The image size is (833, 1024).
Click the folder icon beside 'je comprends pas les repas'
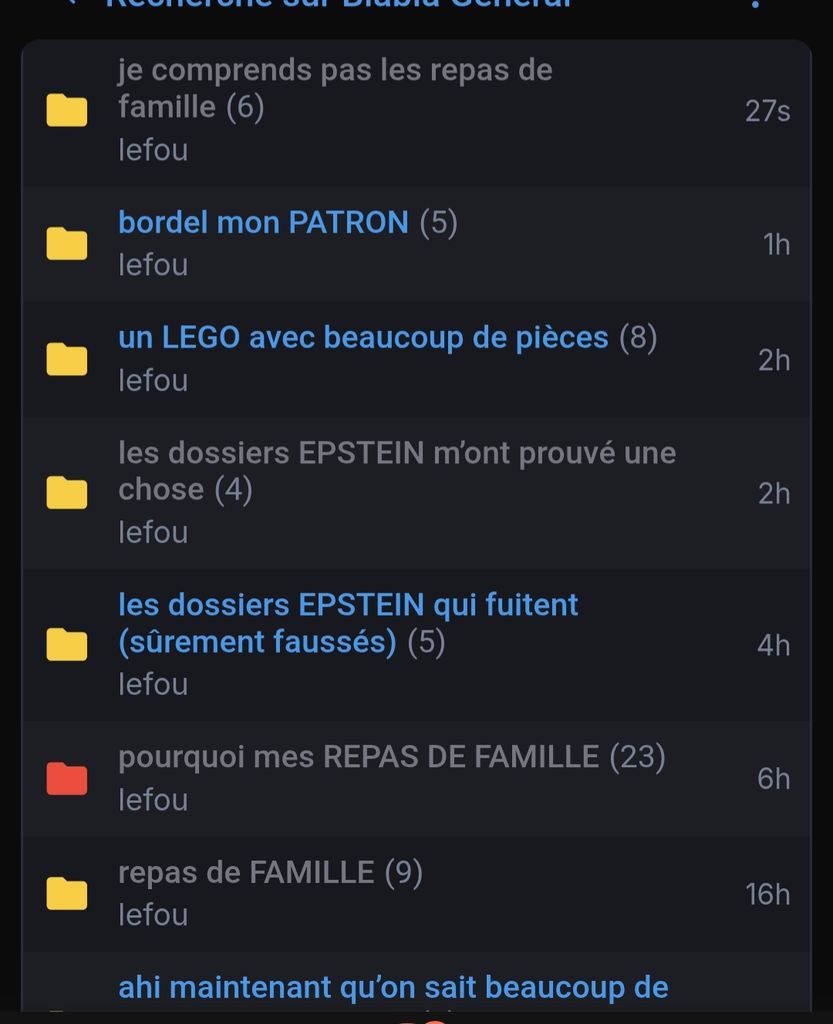pos(67,110)
